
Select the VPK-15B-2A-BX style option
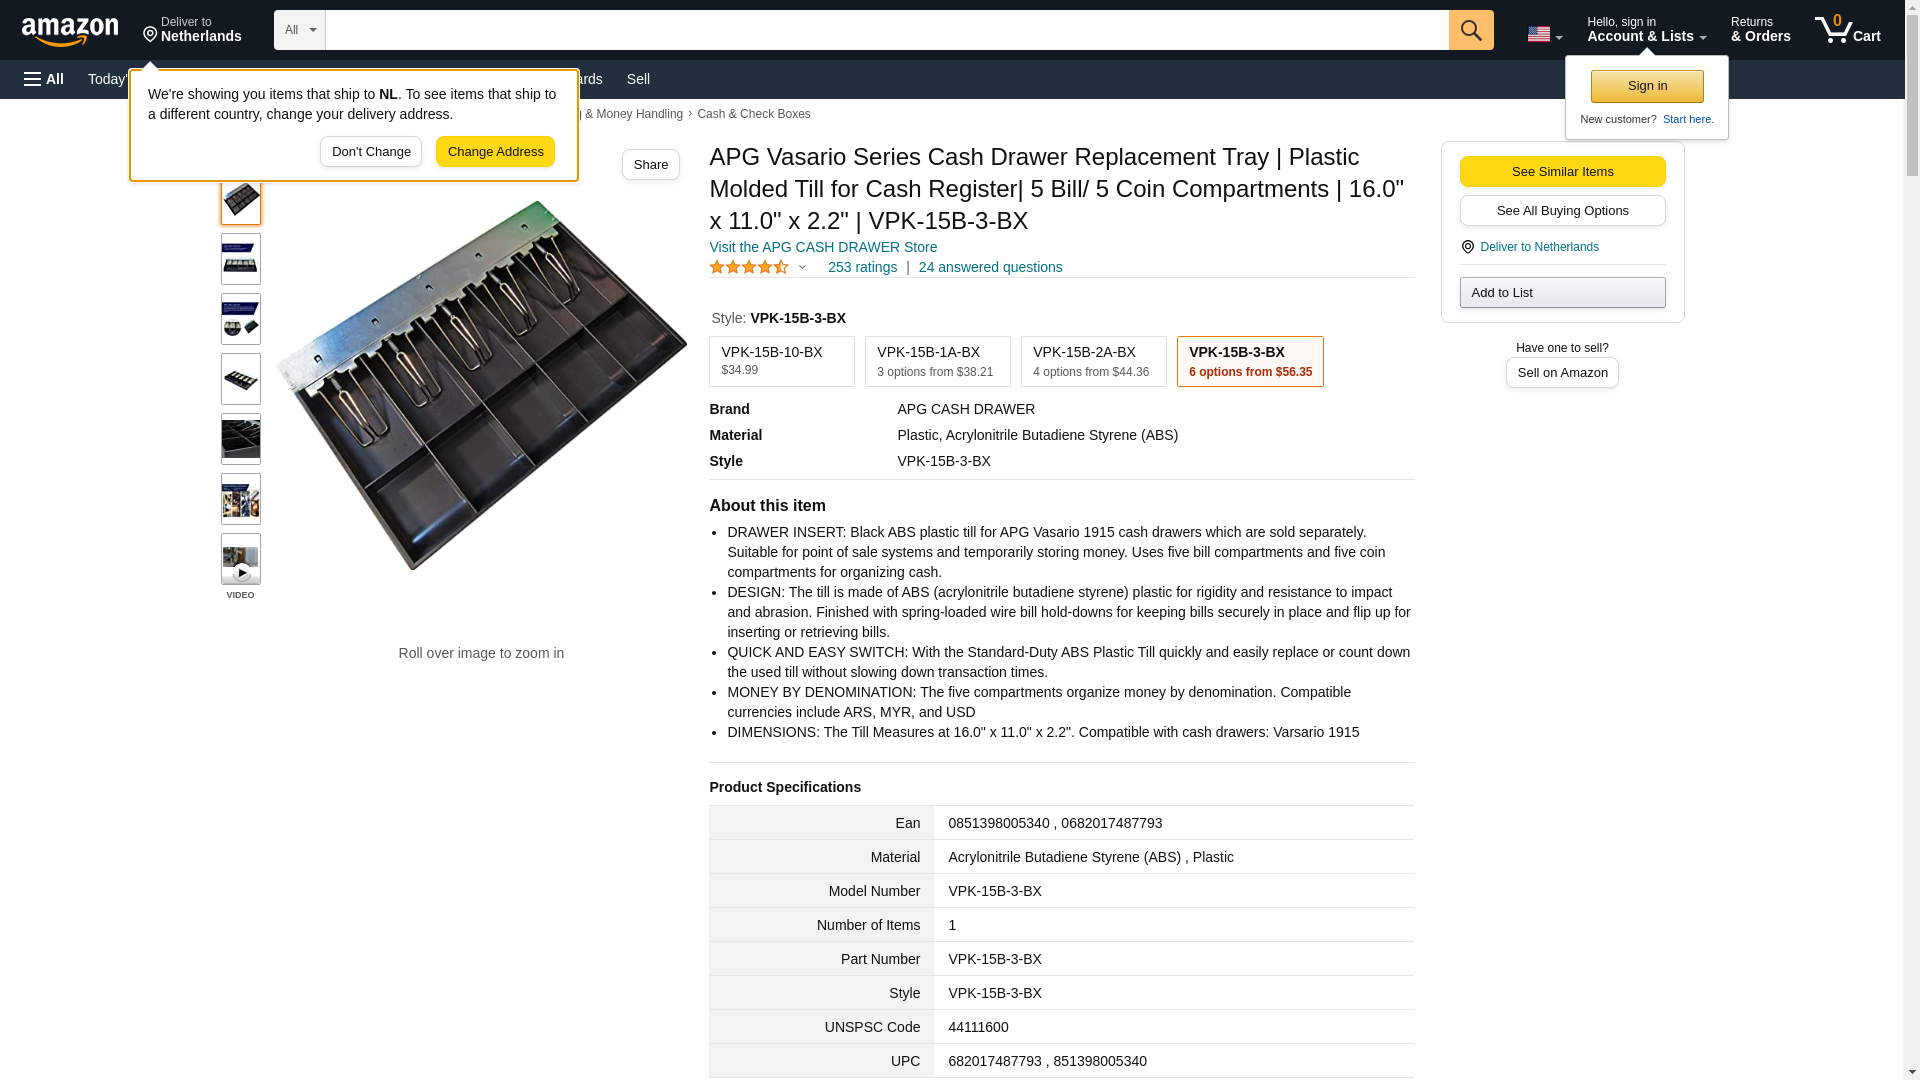1093,361
